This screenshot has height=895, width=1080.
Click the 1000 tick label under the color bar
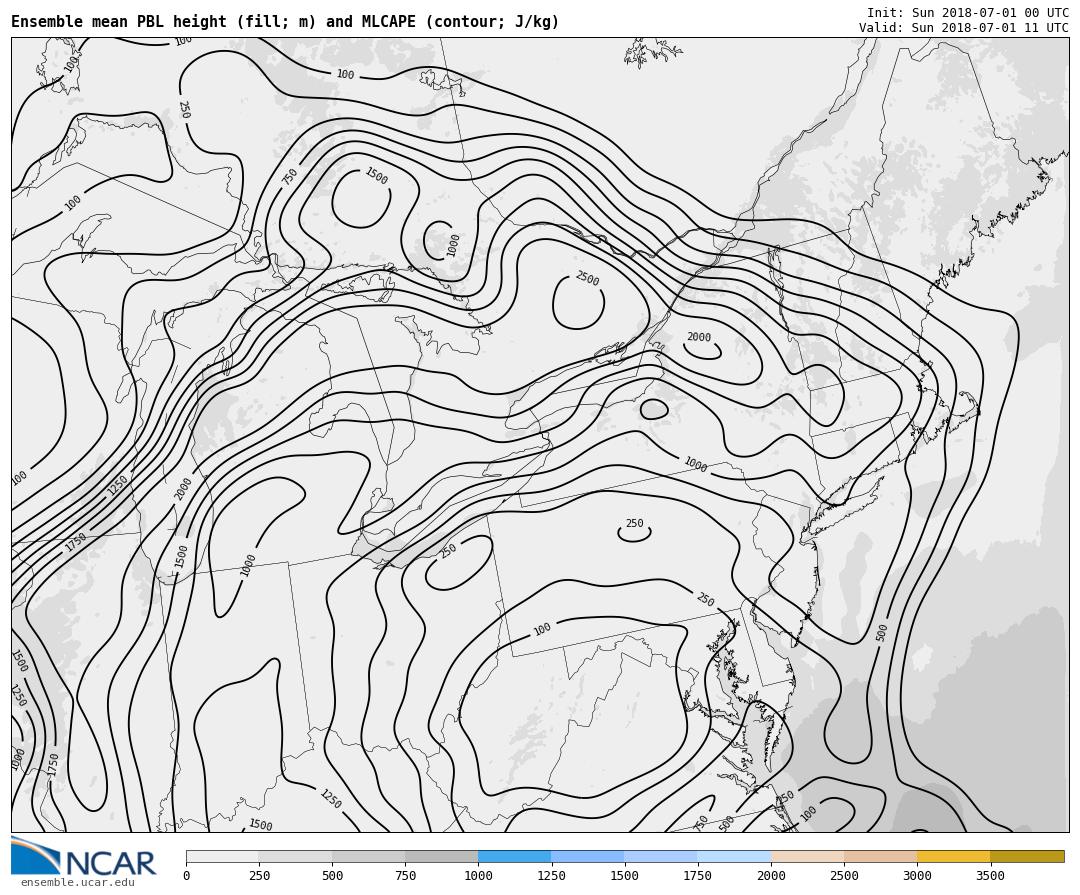click(x=478, y=876)
